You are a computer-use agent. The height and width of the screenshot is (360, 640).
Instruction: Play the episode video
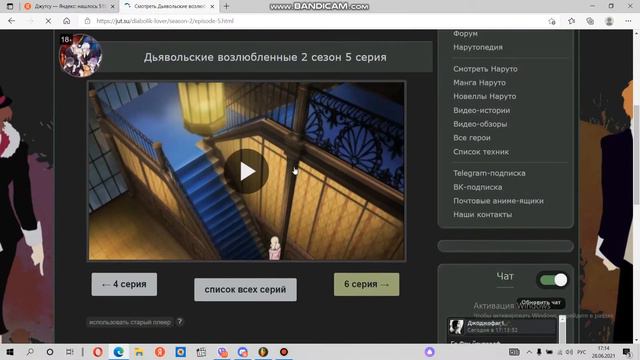click(246, 171)
